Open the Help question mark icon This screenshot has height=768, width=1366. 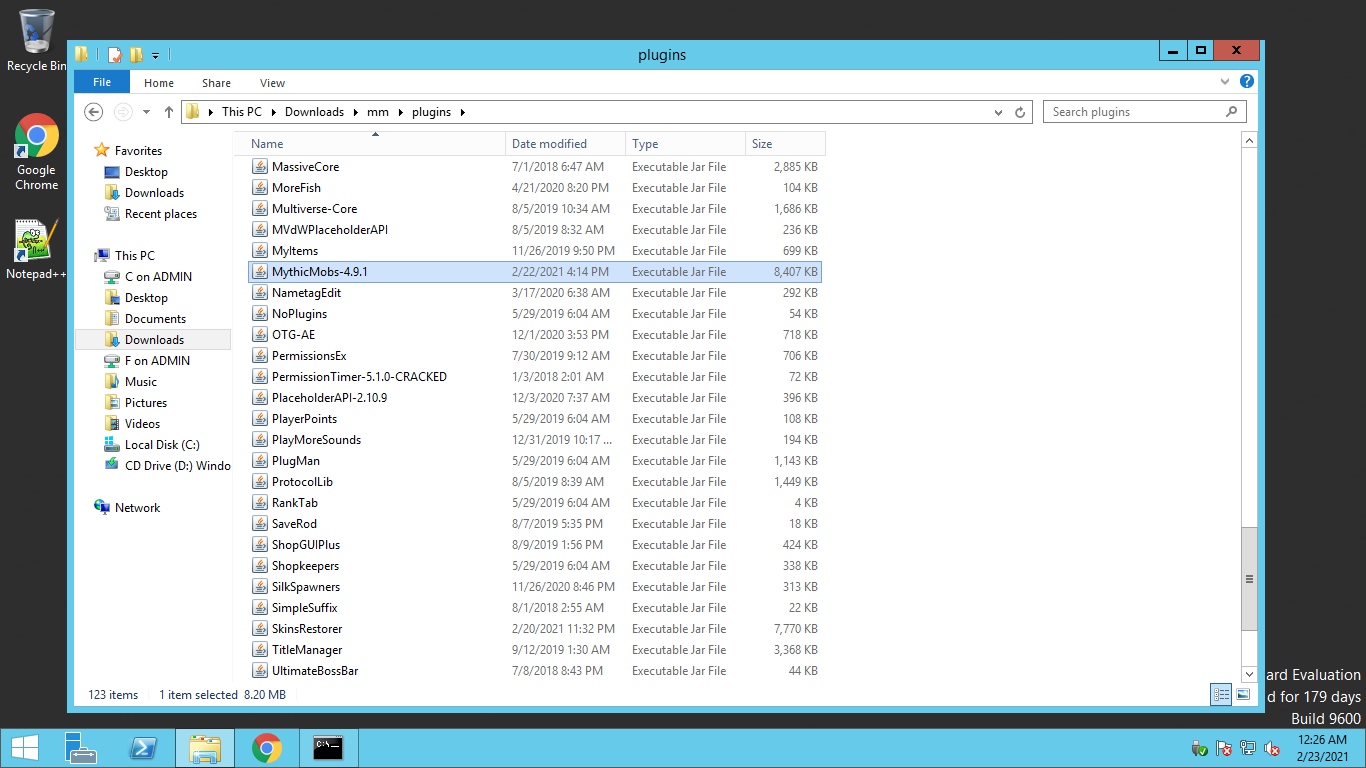(1246, 82)
